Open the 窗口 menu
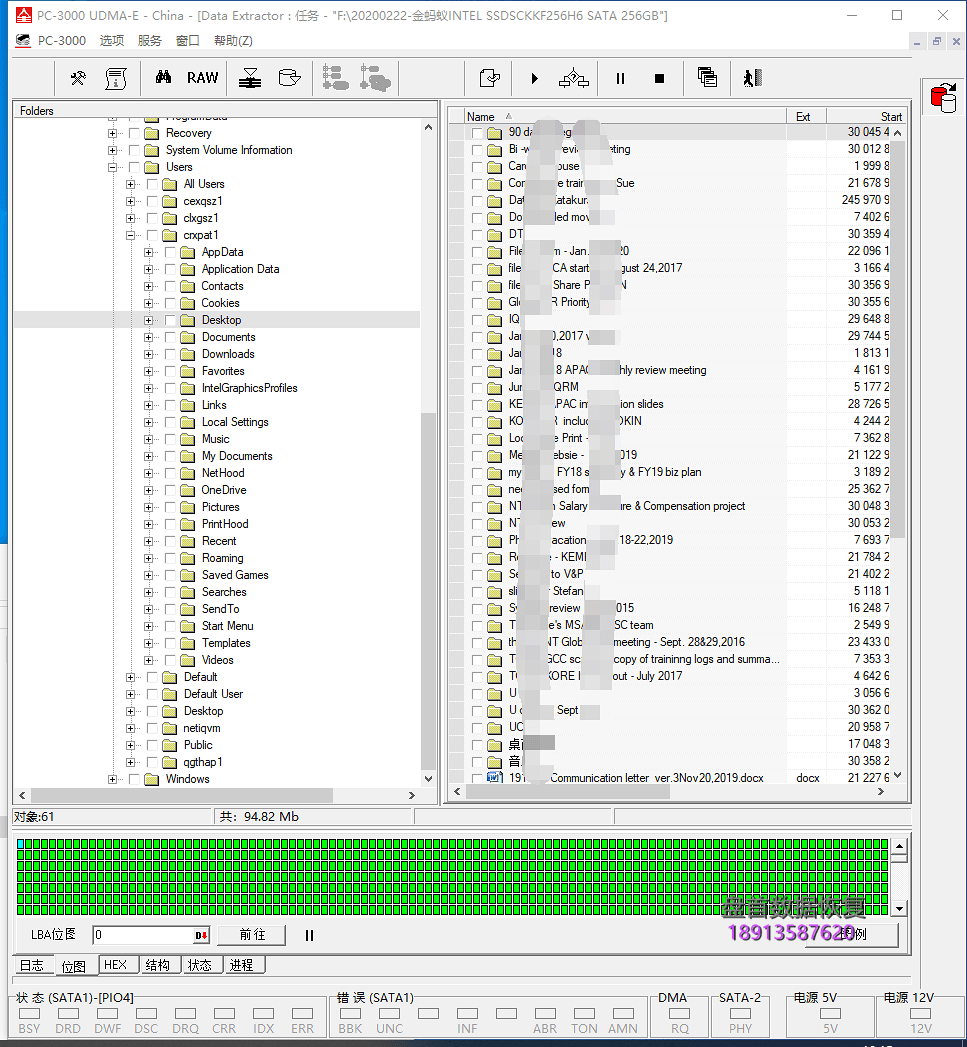Screen dimensions: 967x1047 click(x=188, y=41)
